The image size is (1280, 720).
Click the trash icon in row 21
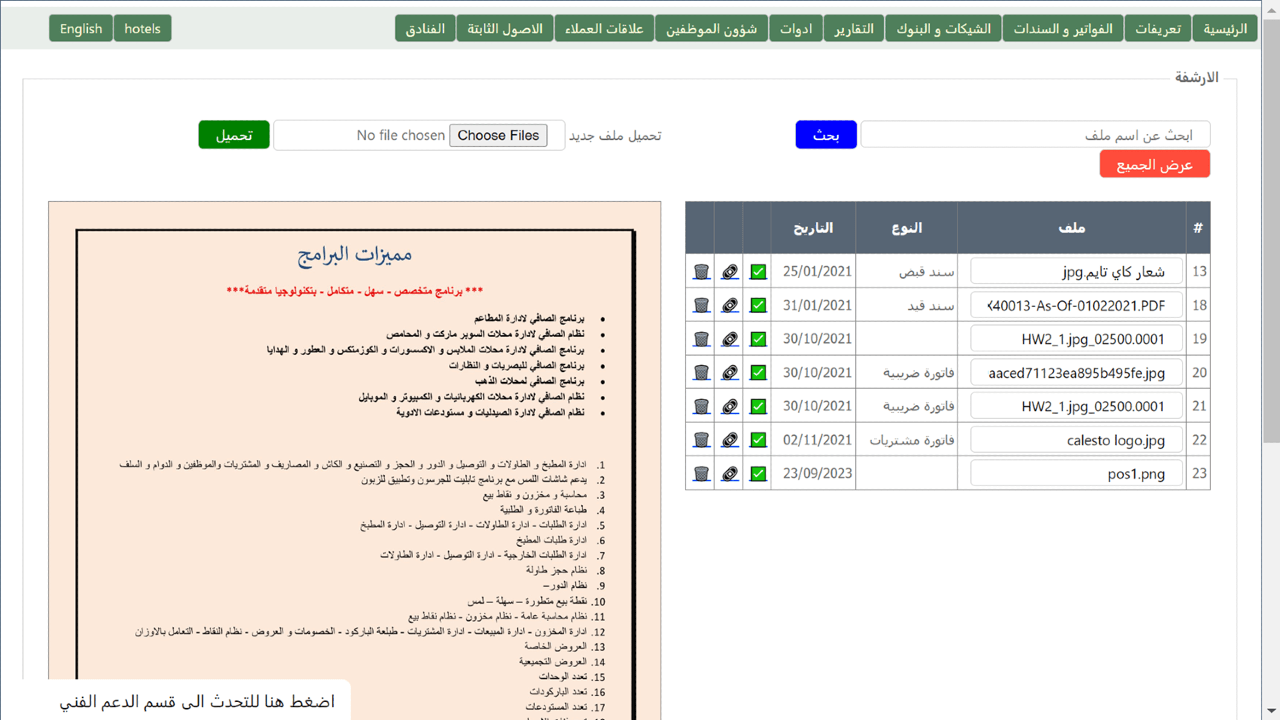[701, 407]
